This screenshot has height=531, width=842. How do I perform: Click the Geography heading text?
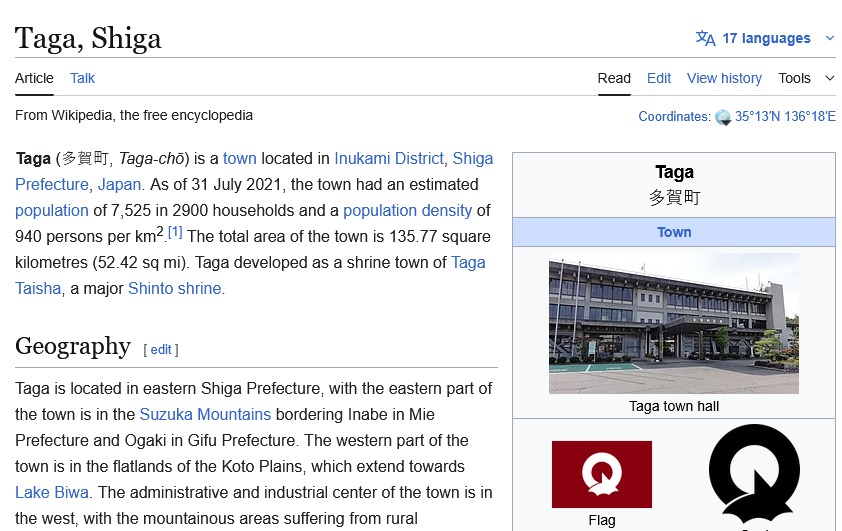73,346
